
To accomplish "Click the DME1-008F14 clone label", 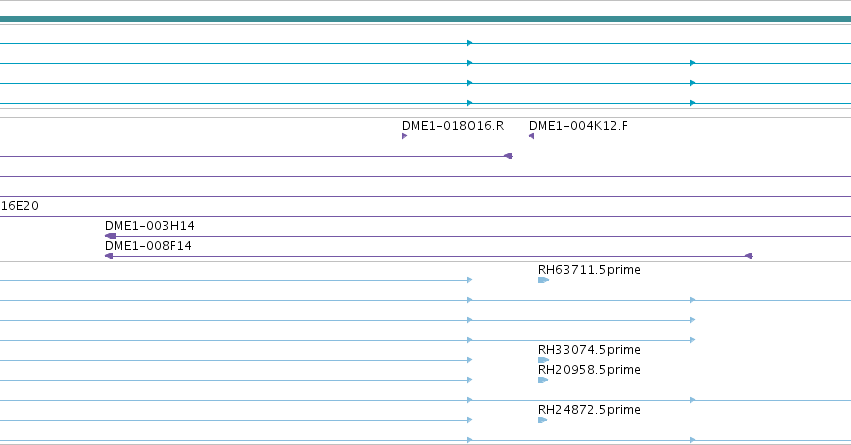I will point(148,246).
